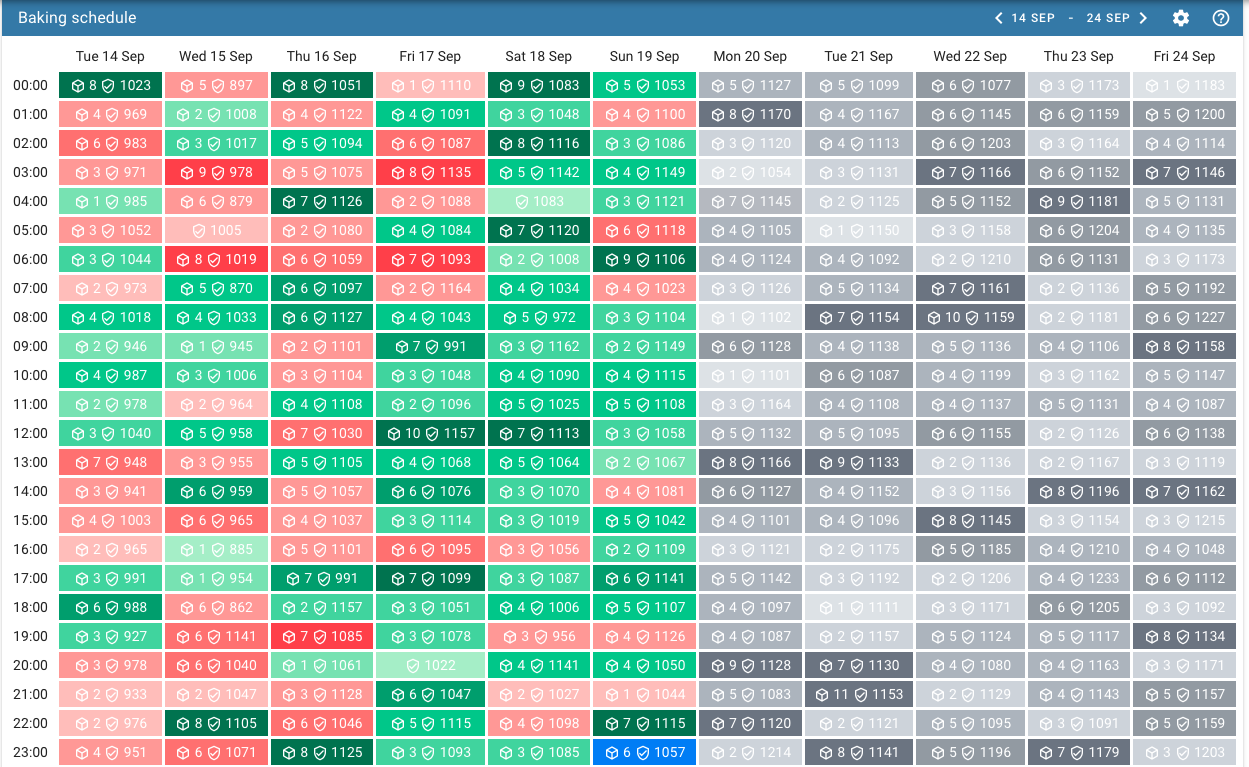Open Tue 14 Sep cell 8 / 1023
The height and width of the screenshot is (767, 1249).
110,86
